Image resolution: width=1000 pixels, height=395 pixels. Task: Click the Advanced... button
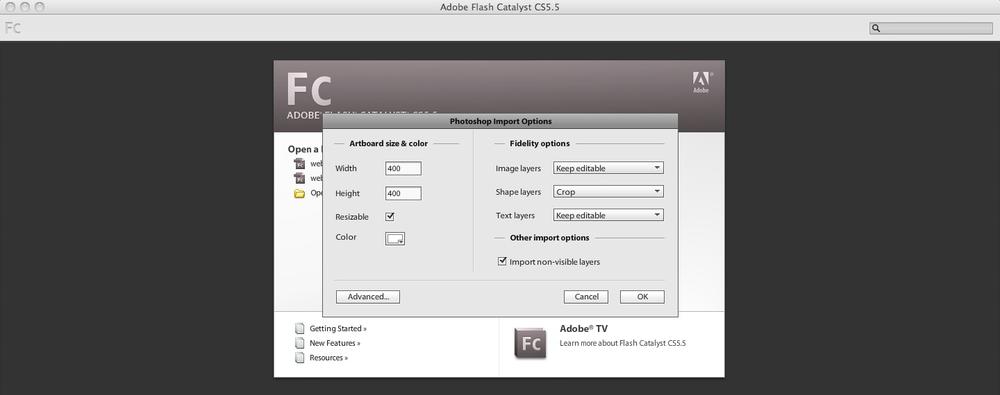(368, 297)
